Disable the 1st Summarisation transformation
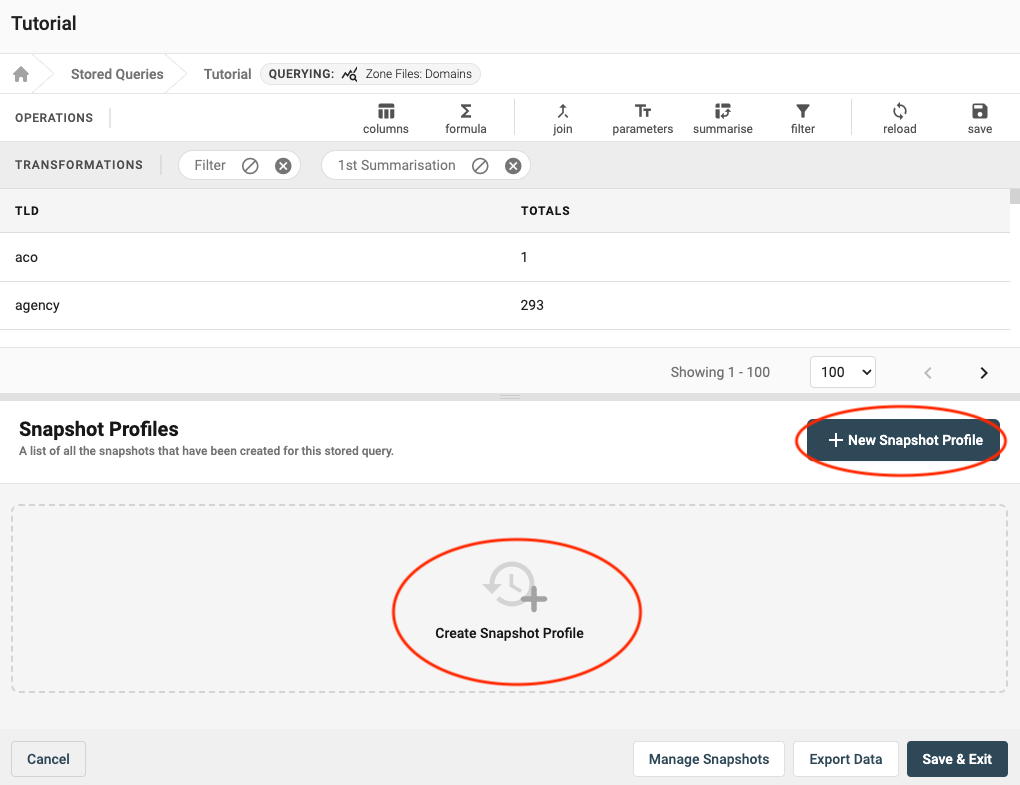1020x785 pixels. point(480,166)
